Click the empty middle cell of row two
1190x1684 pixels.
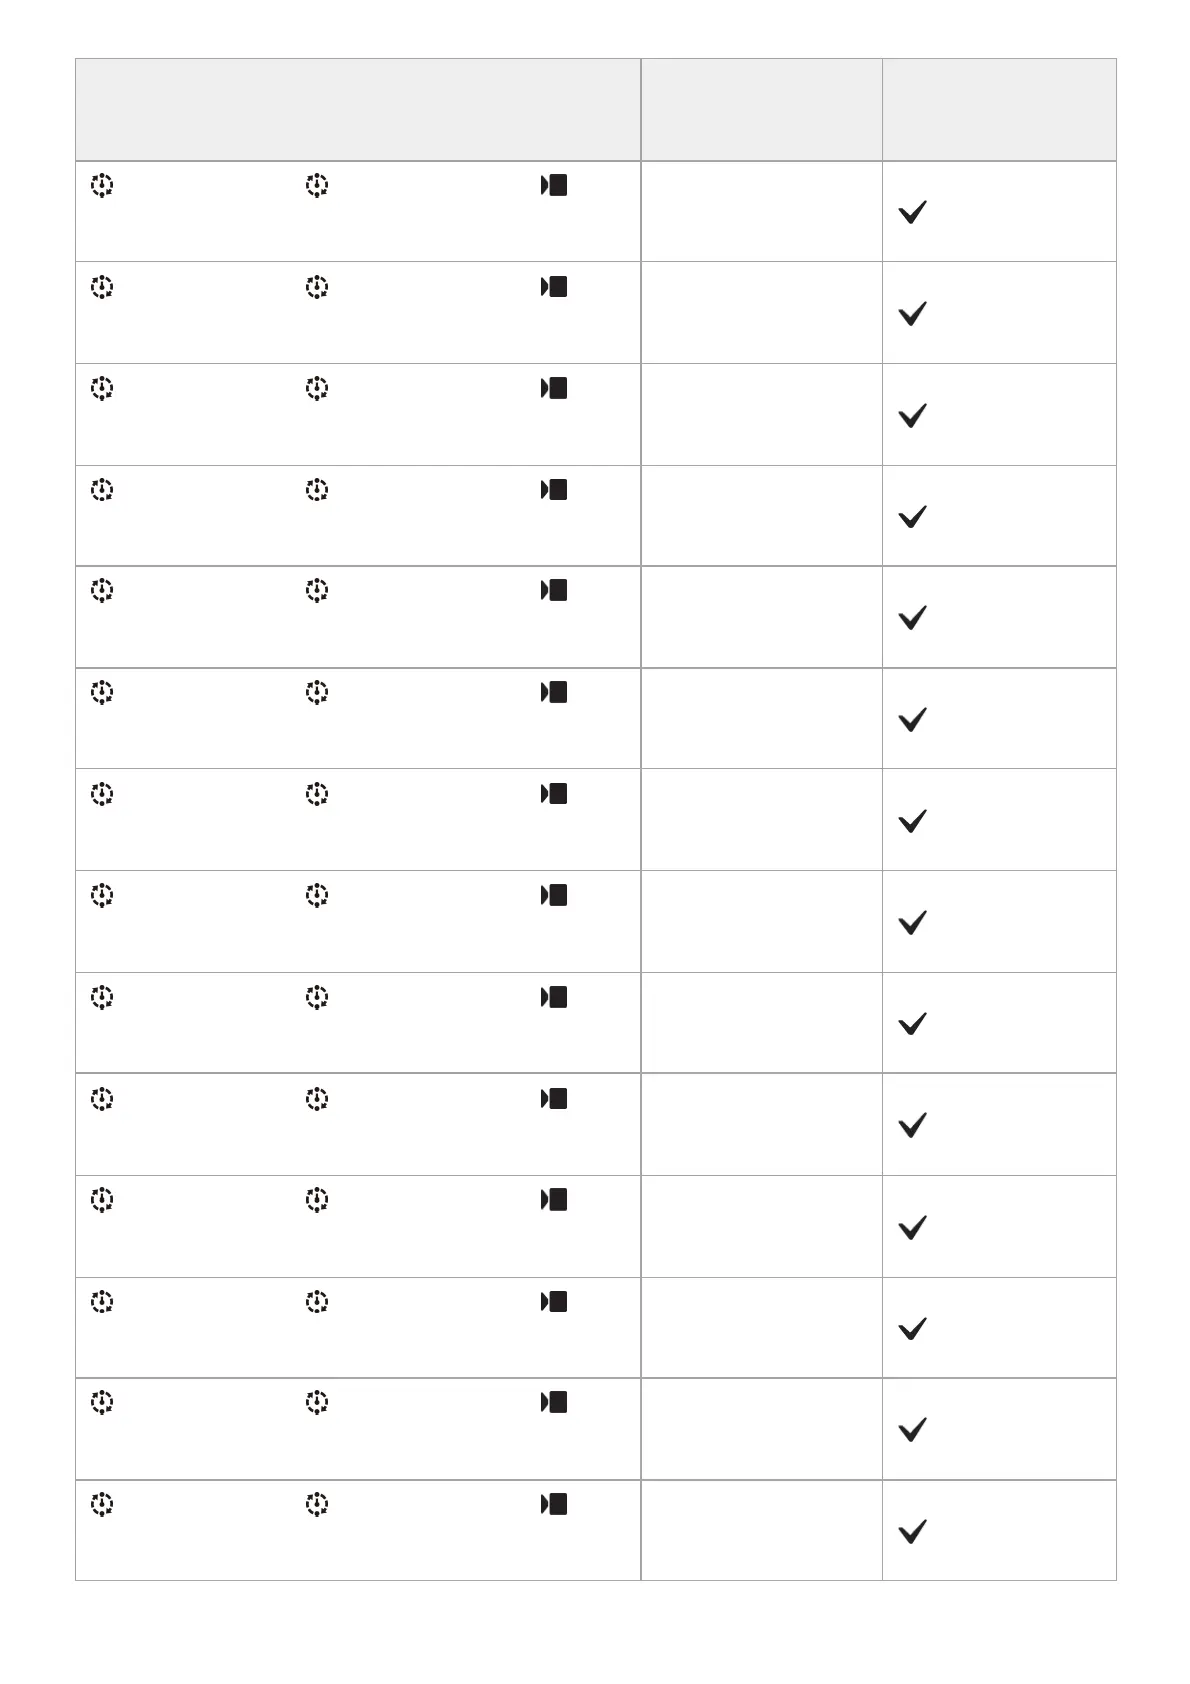click(761, 313)
